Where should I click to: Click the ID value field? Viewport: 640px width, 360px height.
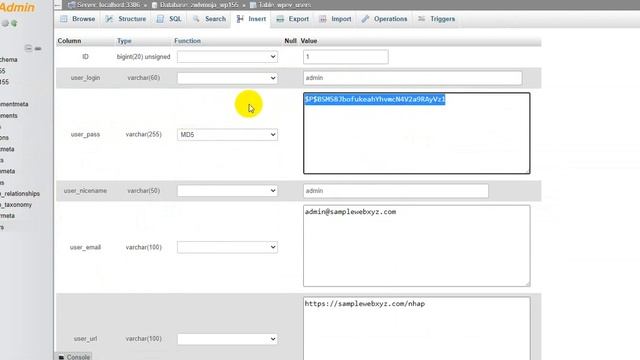pos(346,57)
